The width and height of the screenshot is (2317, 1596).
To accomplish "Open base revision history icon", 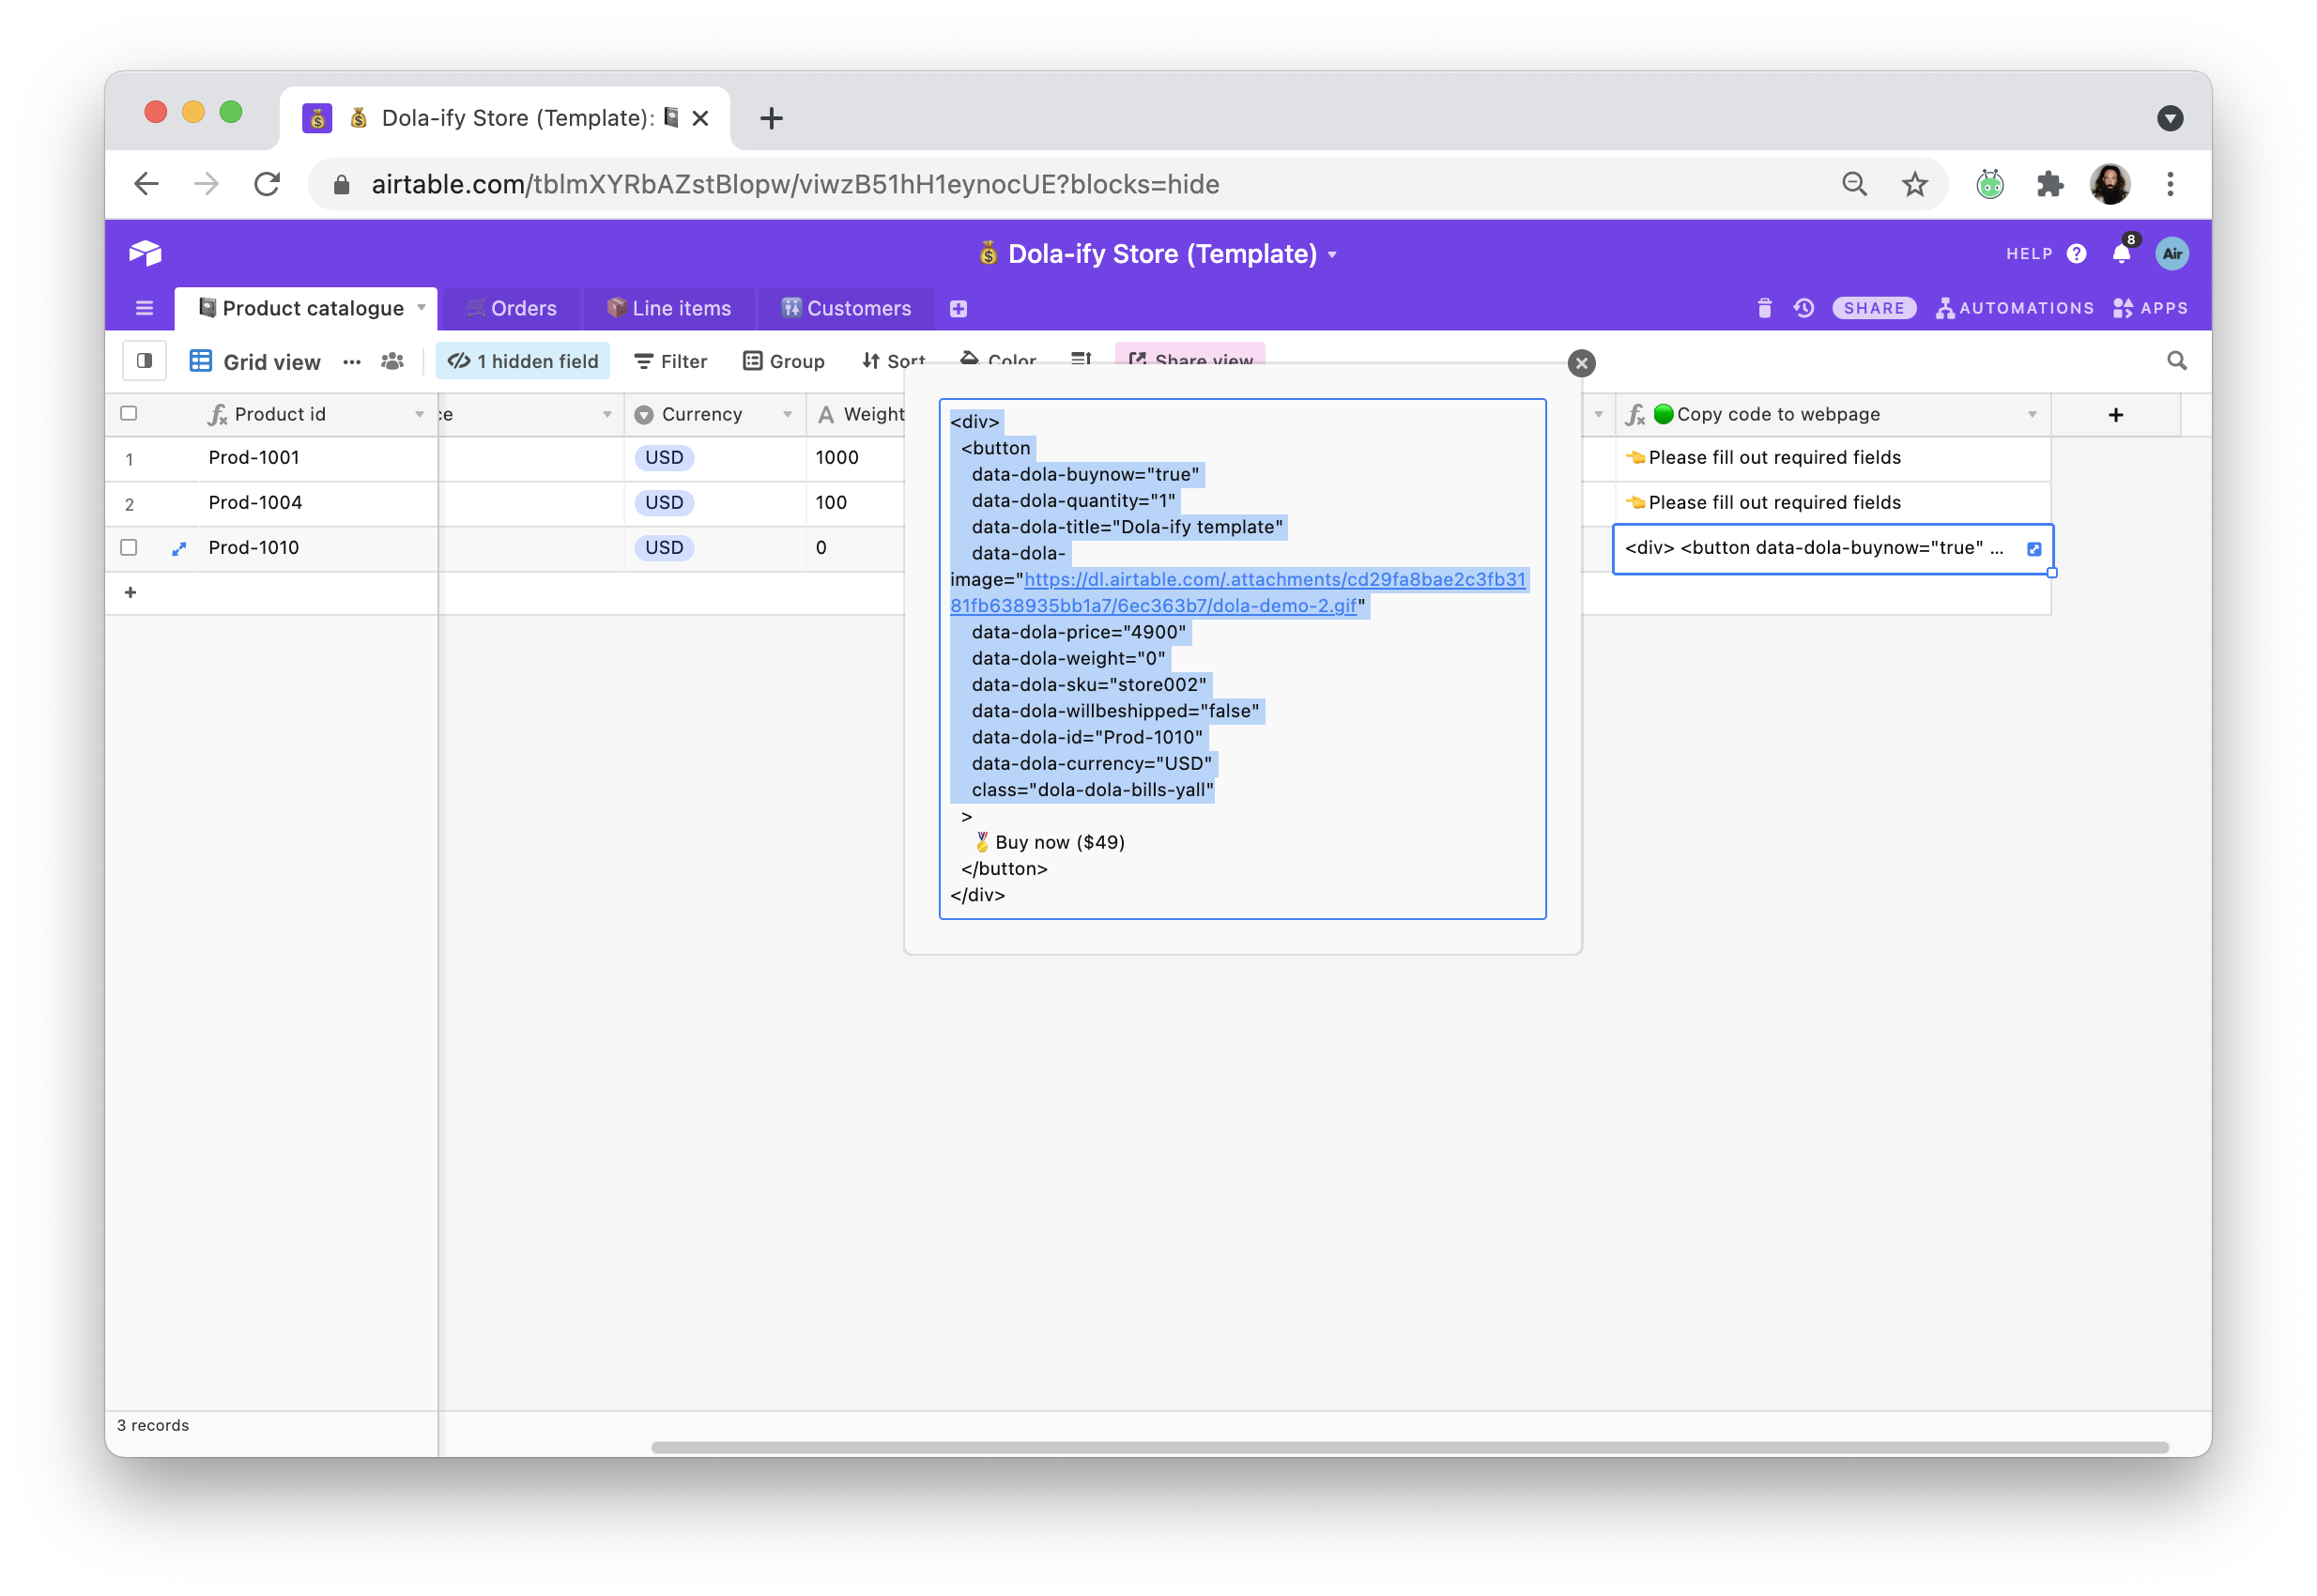I will (1803, 308).
